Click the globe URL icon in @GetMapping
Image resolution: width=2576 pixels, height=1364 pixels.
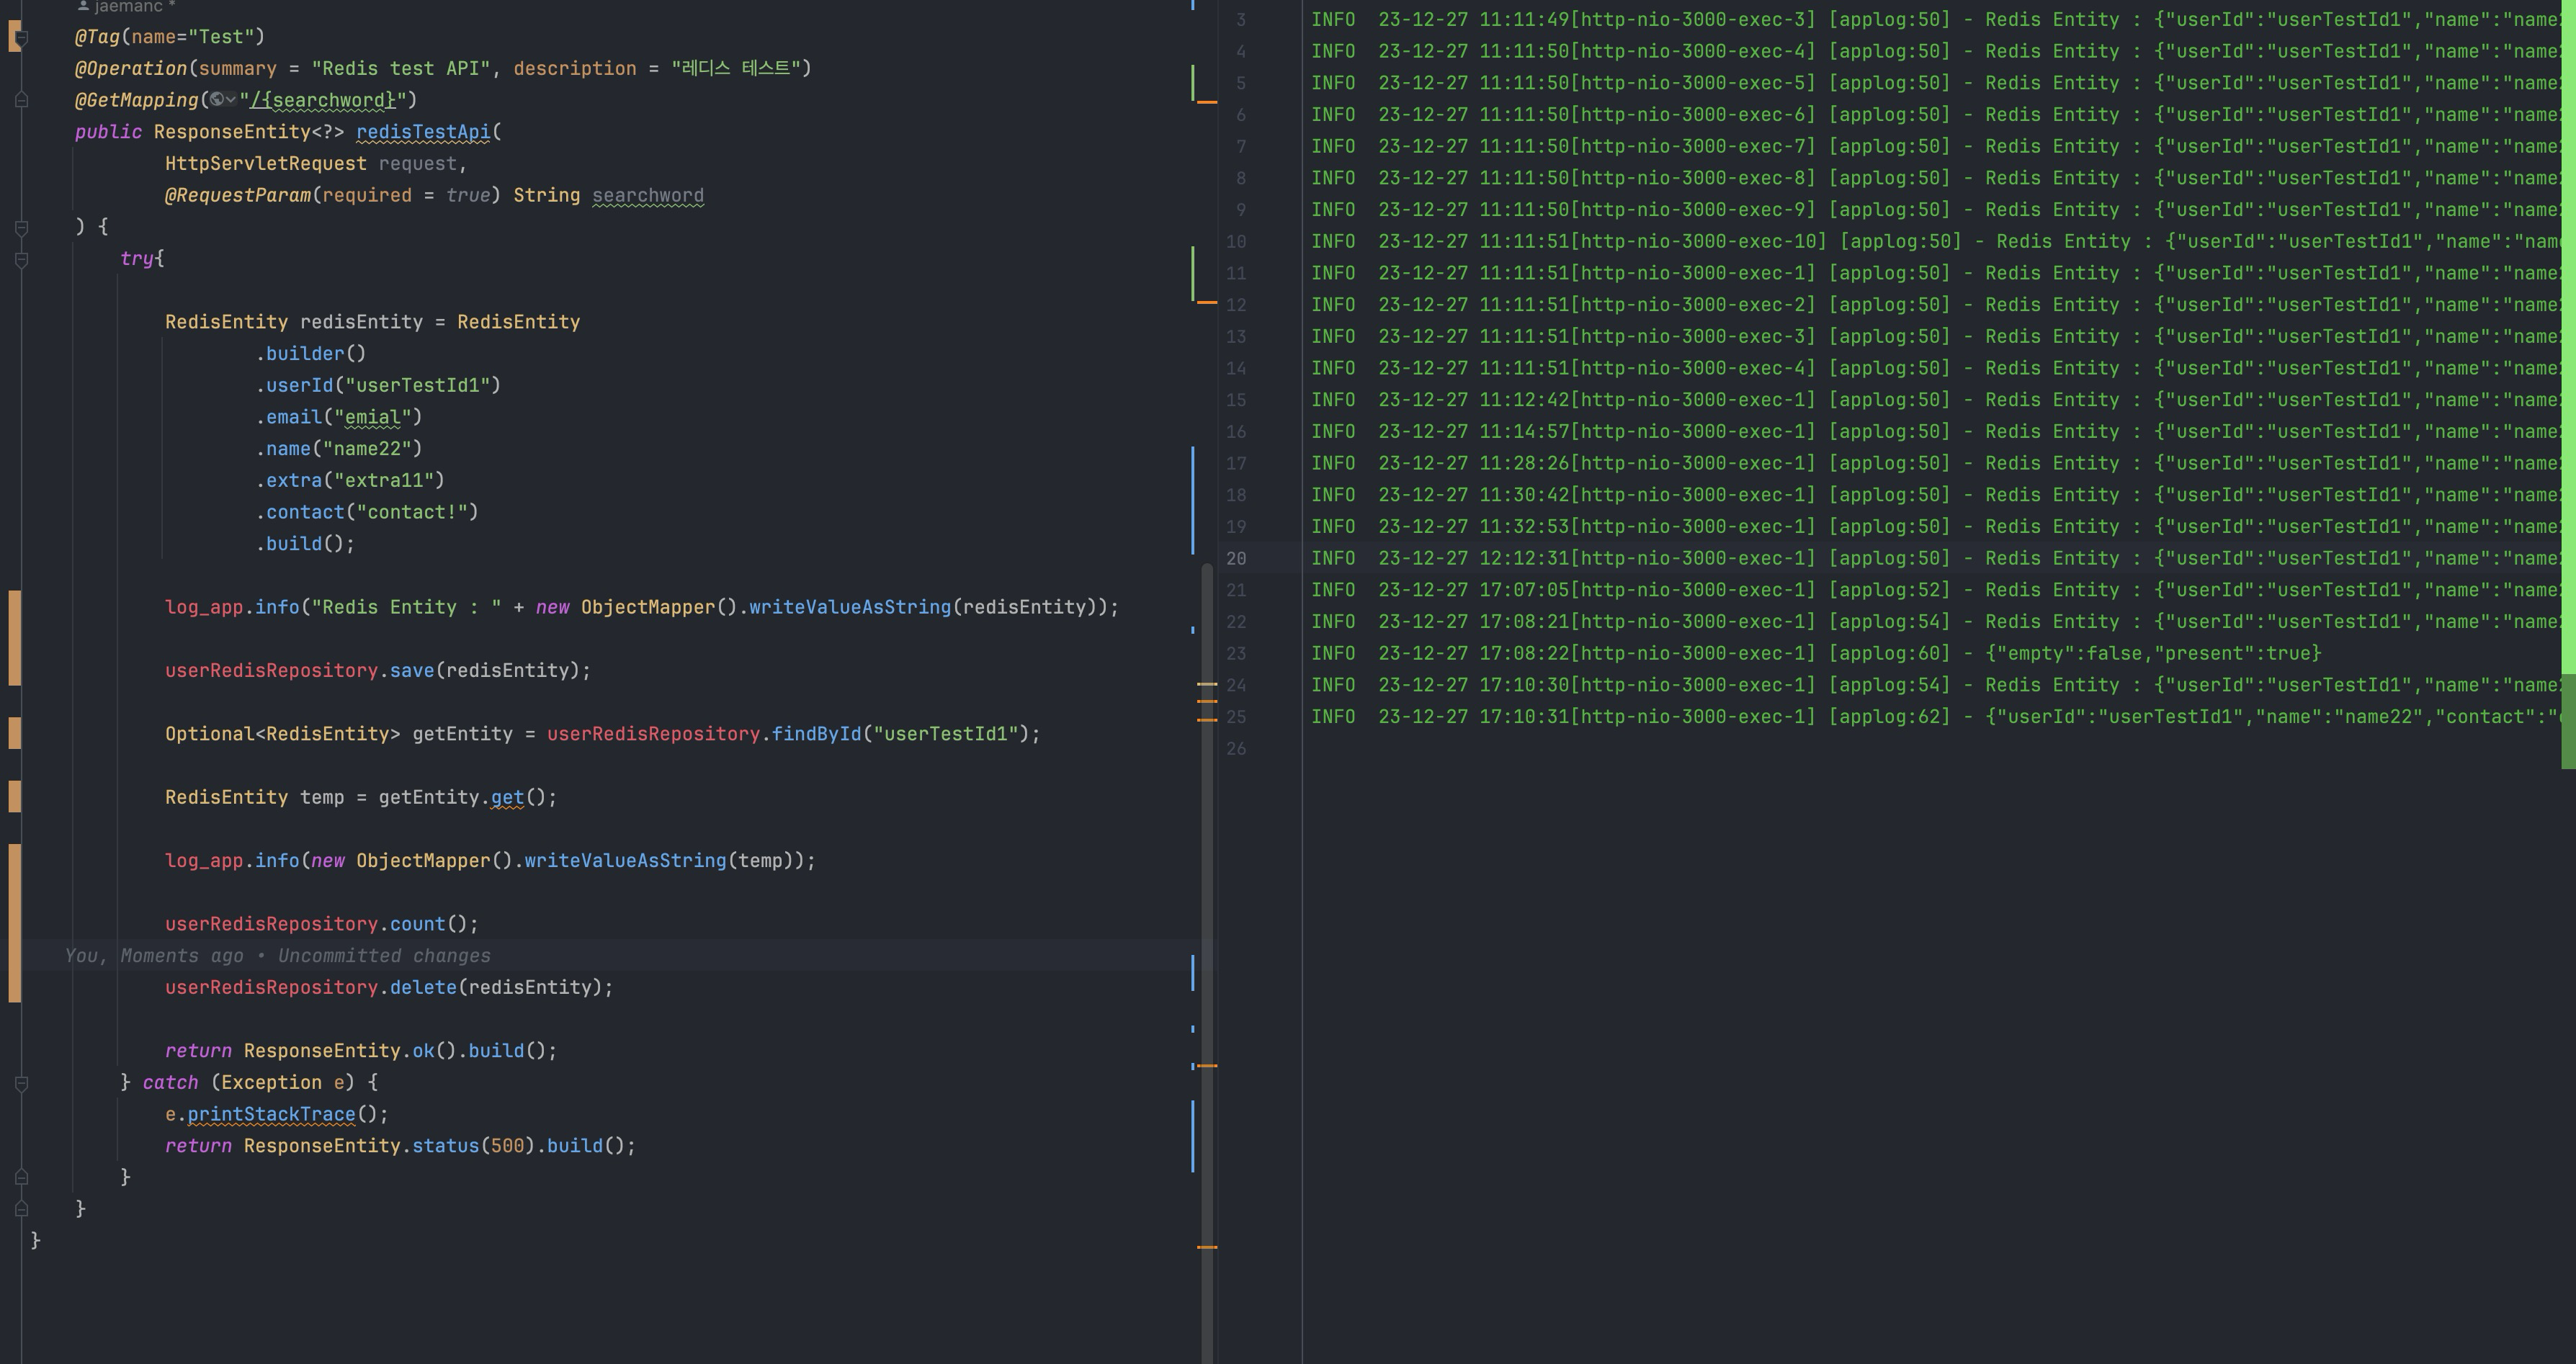216,99
